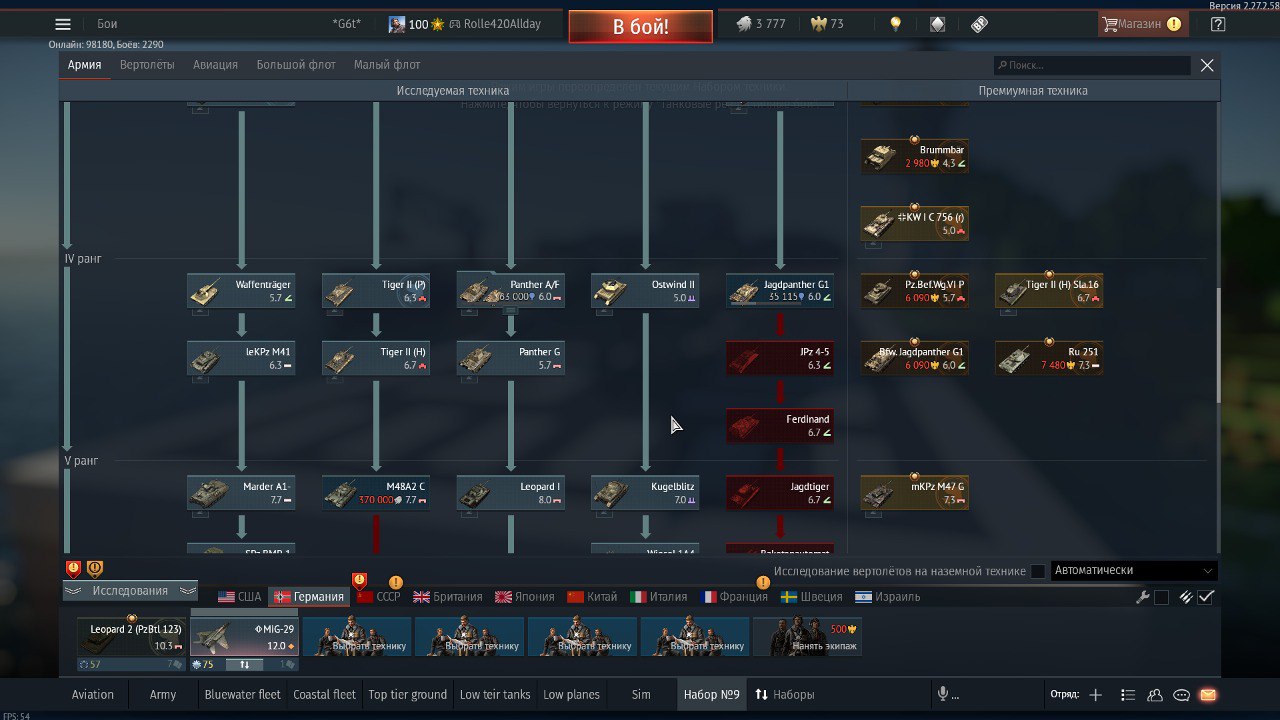1280x720 pixels.
Task: Click the microphone voice chat icon
Action: [x=942, y=694]
